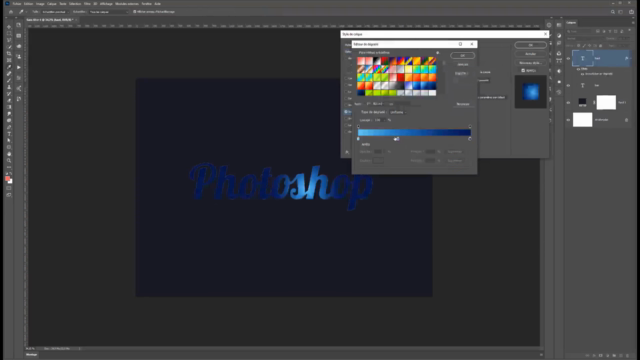Open the Layers panel flyout menu

(x=633, y=22)
